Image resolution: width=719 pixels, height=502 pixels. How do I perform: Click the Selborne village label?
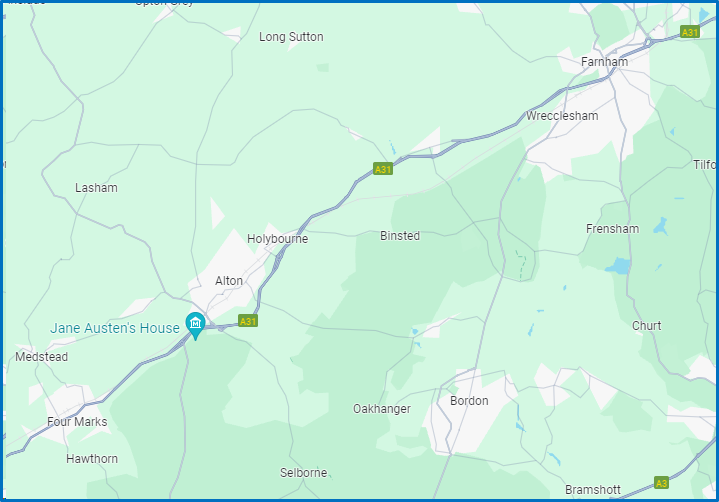coord(304,473)
